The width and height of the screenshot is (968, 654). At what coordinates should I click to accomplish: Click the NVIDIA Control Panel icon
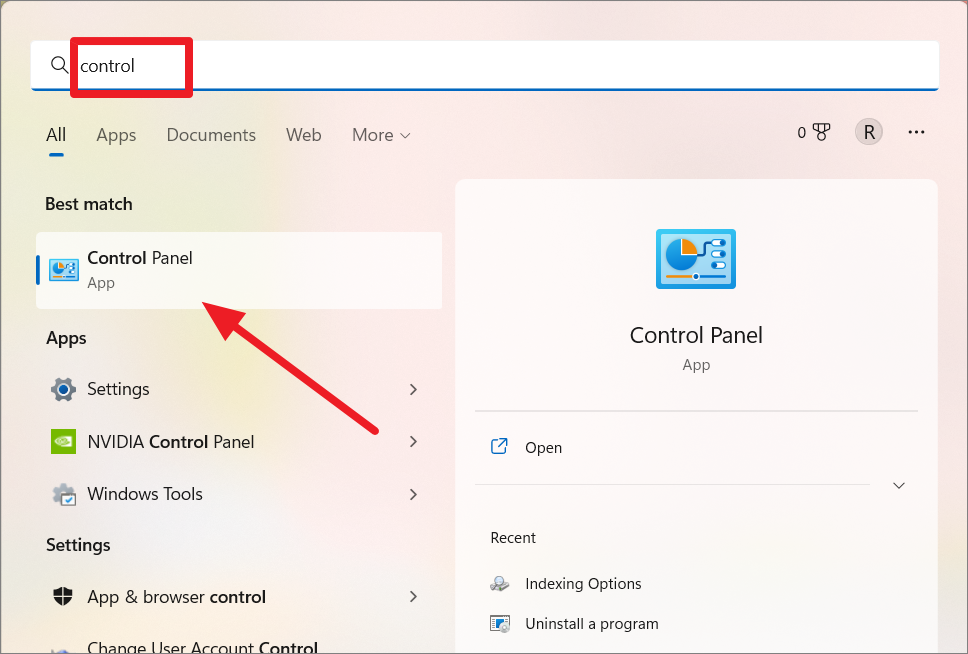tap(64, 442)
